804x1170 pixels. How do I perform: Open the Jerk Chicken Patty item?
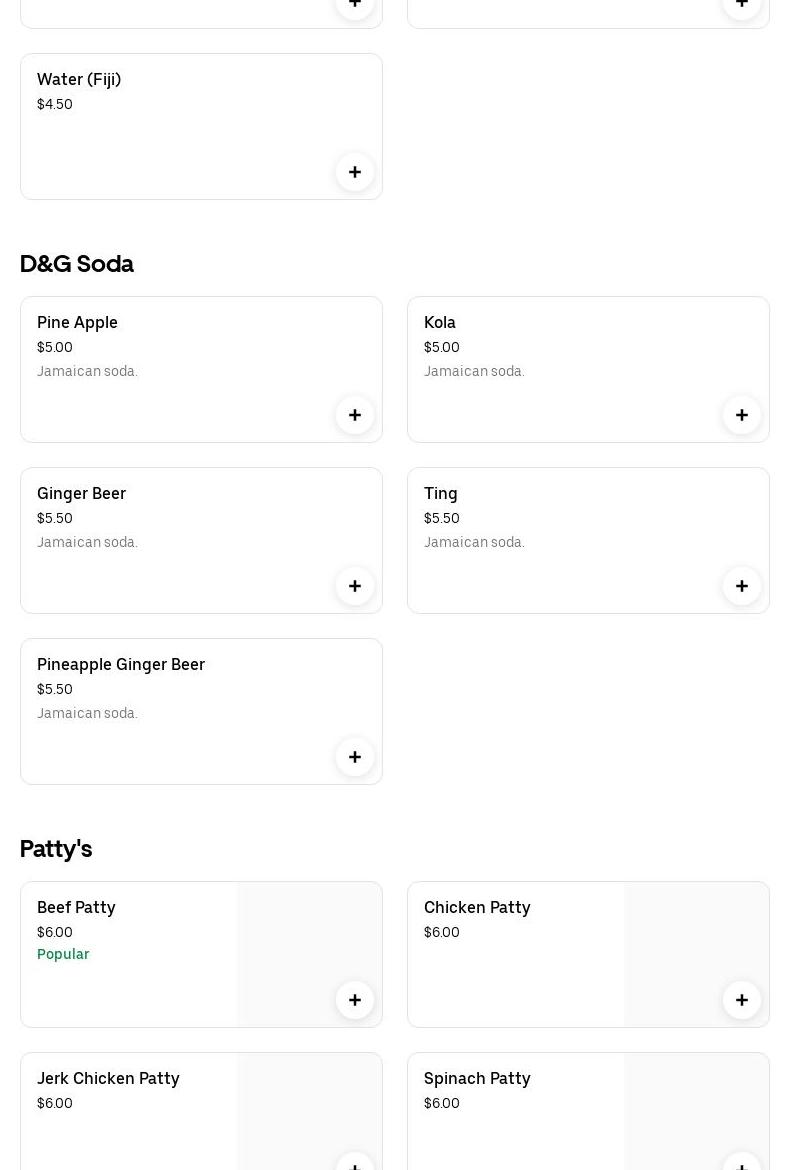pyautogui.click(x=108, y=1078)
